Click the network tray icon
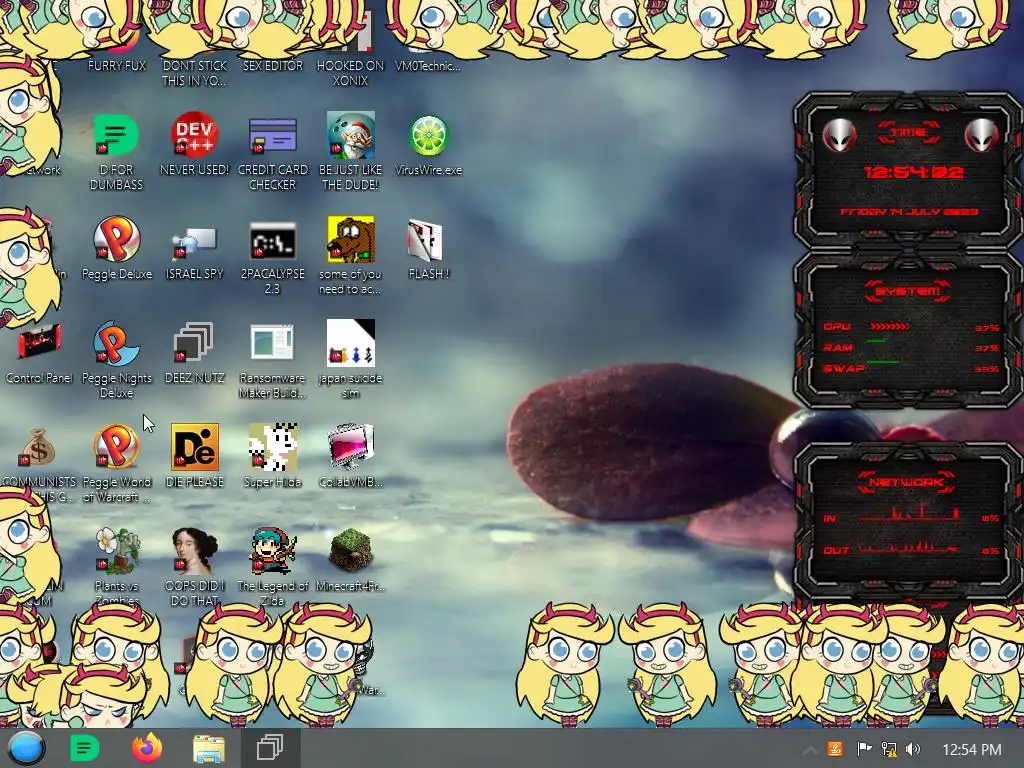 tap(889, 749)
